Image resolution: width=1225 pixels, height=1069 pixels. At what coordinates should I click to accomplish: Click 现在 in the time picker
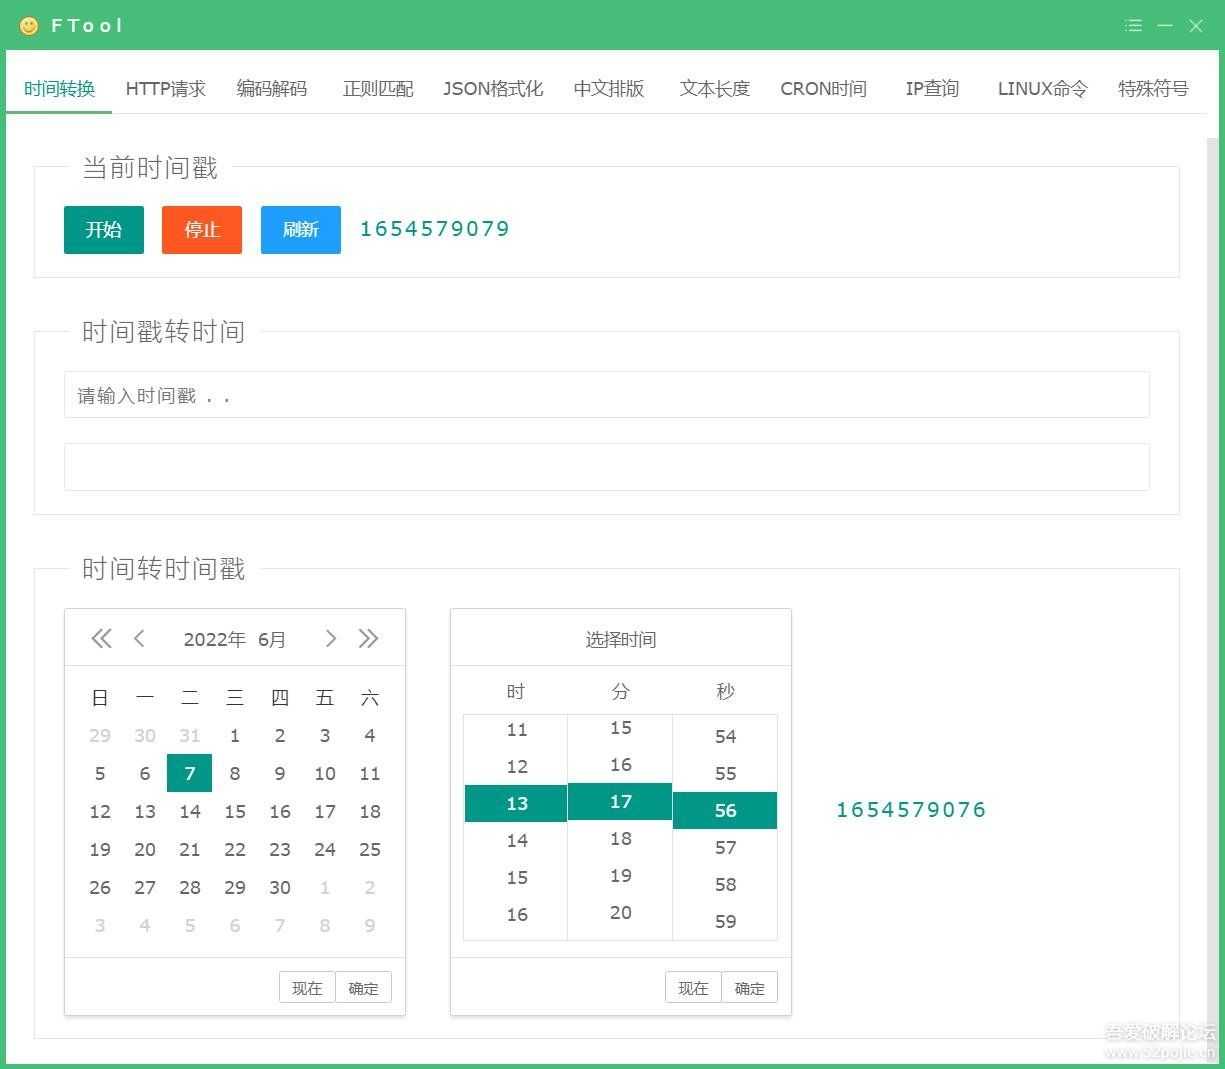click(693, 988)
